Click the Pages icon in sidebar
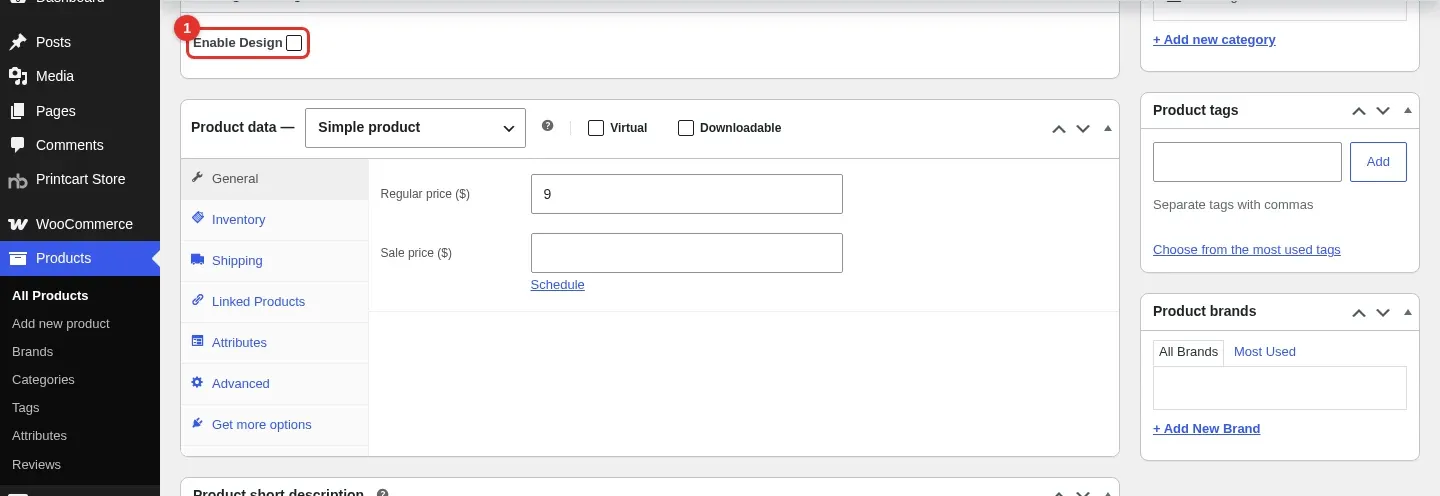Viewport: 1440px width, 496px height. 17,111
